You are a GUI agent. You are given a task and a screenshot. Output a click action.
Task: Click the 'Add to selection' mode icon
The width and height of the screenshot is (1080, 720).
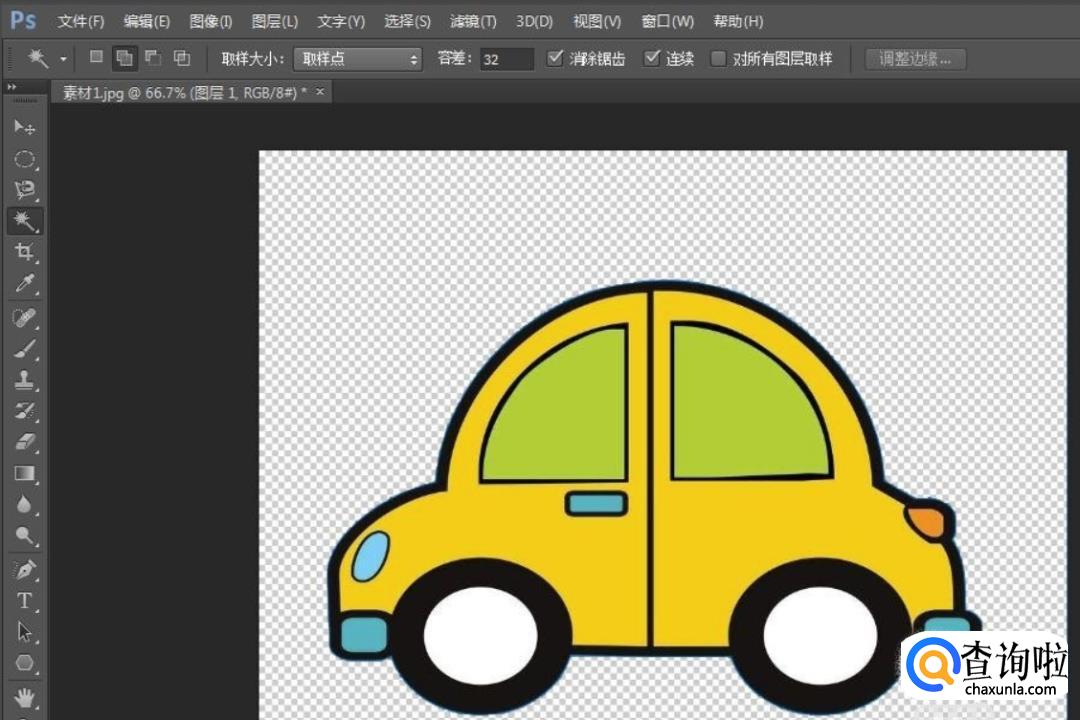pos(125,58)
